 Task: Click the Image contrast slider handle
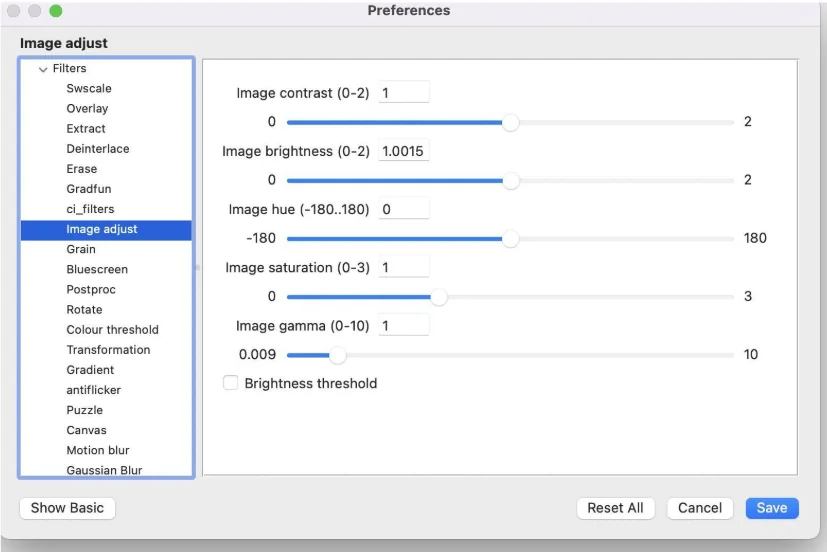(511, 122)
